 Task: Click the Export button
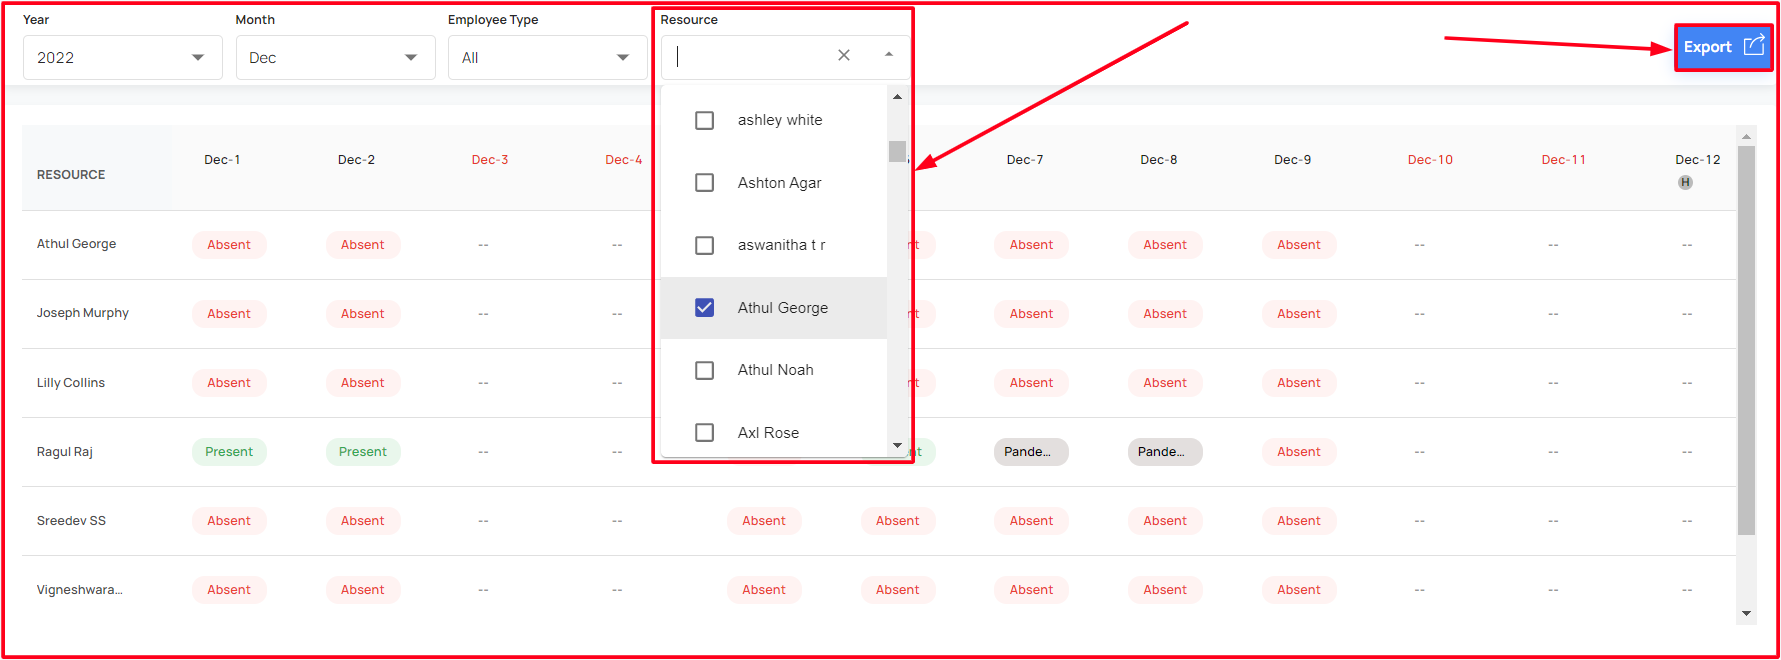(x=1723, y=47)
